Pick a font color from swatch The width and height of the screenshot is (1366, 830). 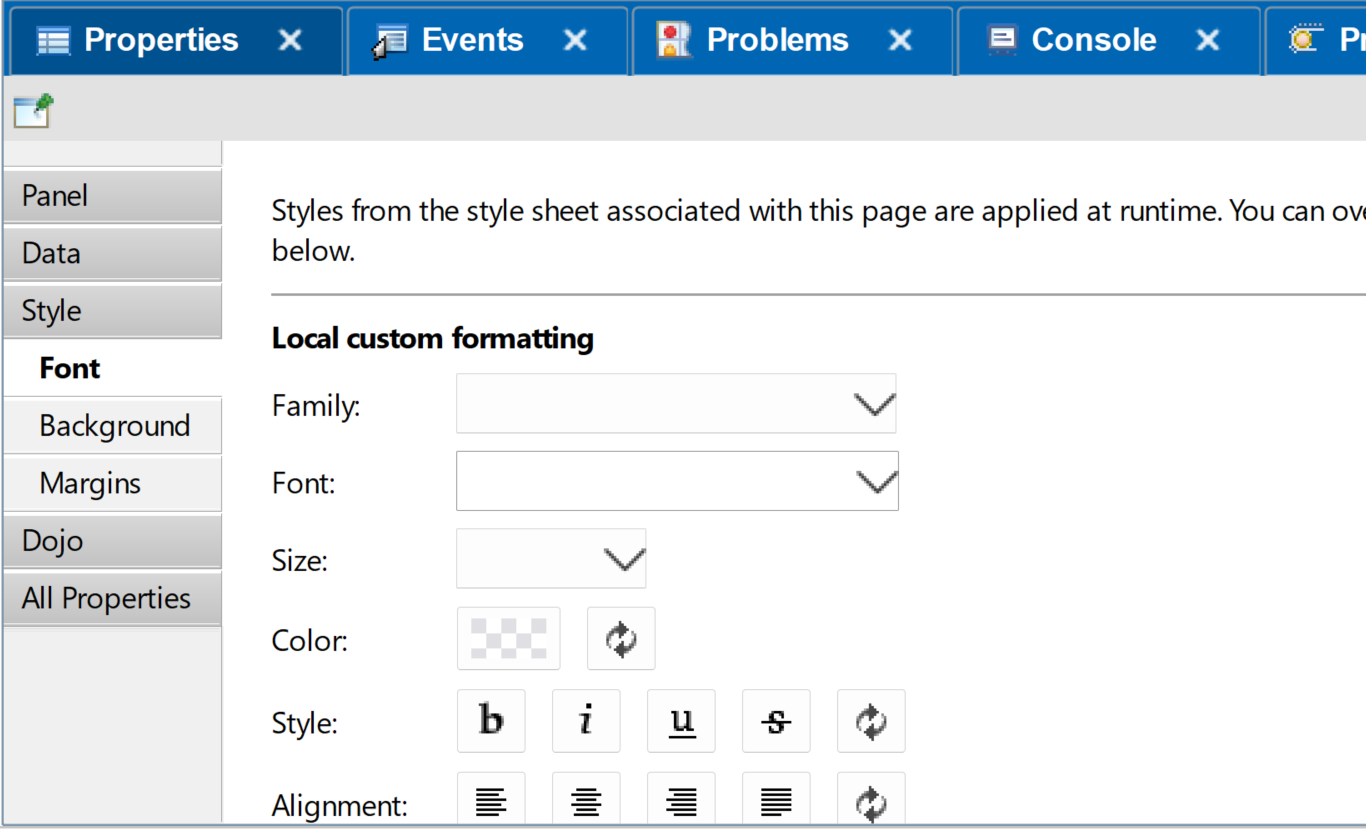point(509,639)
